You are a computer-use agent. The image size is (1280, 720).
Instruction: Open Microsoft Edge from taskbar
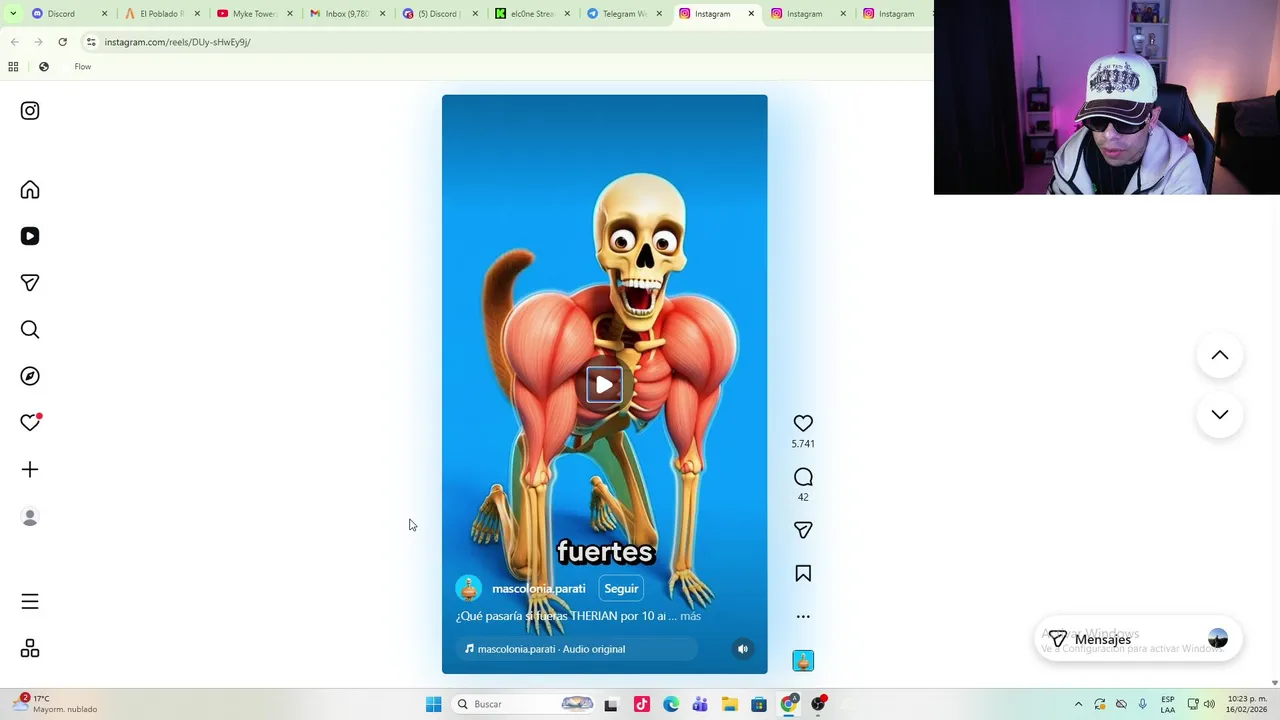pos(670,704)
